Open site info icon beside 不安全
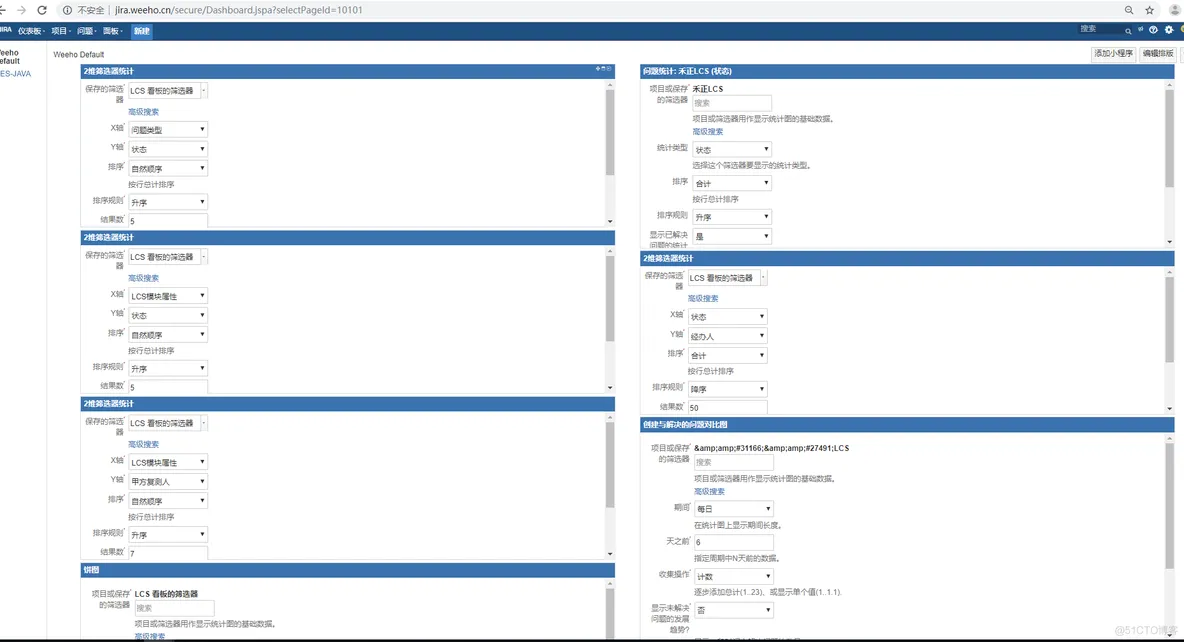The height and width of the screenshot is (642, 1184). [67, 10]
